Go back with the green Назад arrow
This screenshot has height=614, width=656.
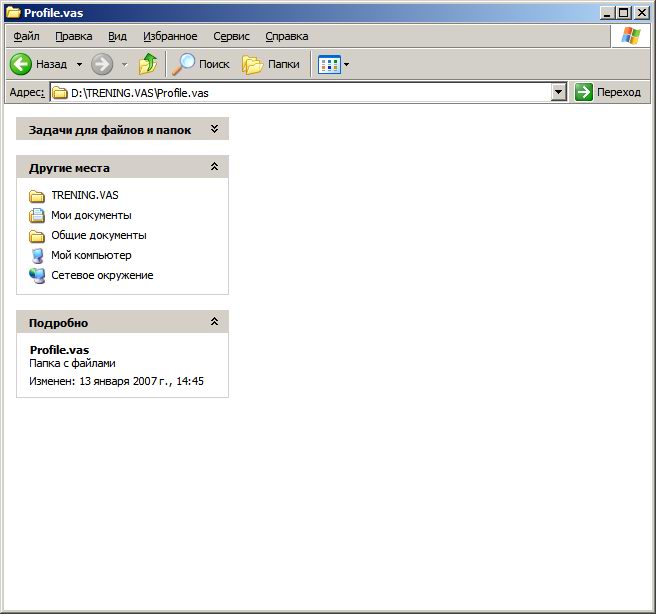(x=38, y=64)
